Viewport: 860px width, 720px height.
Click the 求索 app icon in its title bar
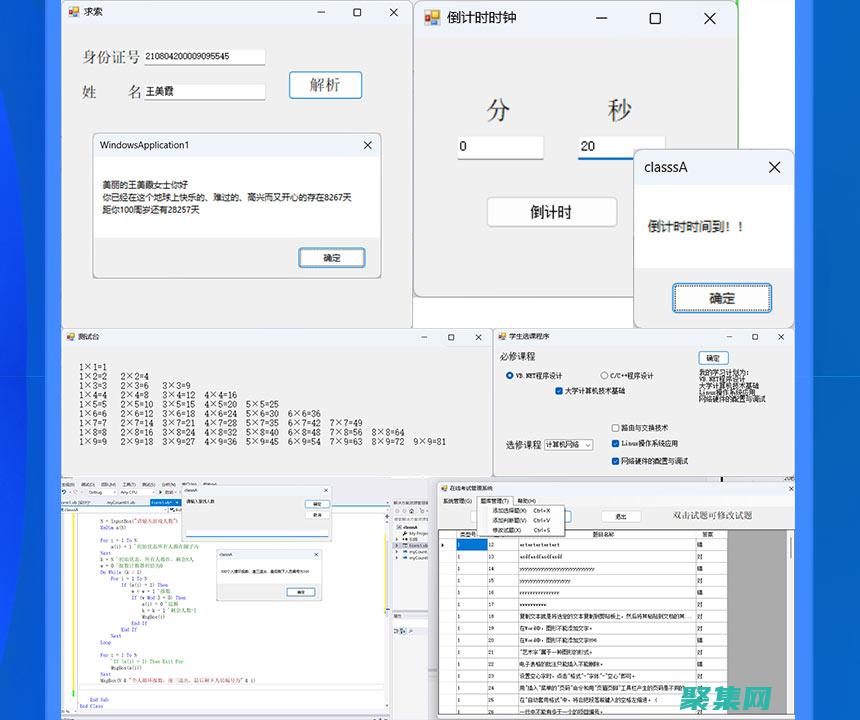point(72,12)
